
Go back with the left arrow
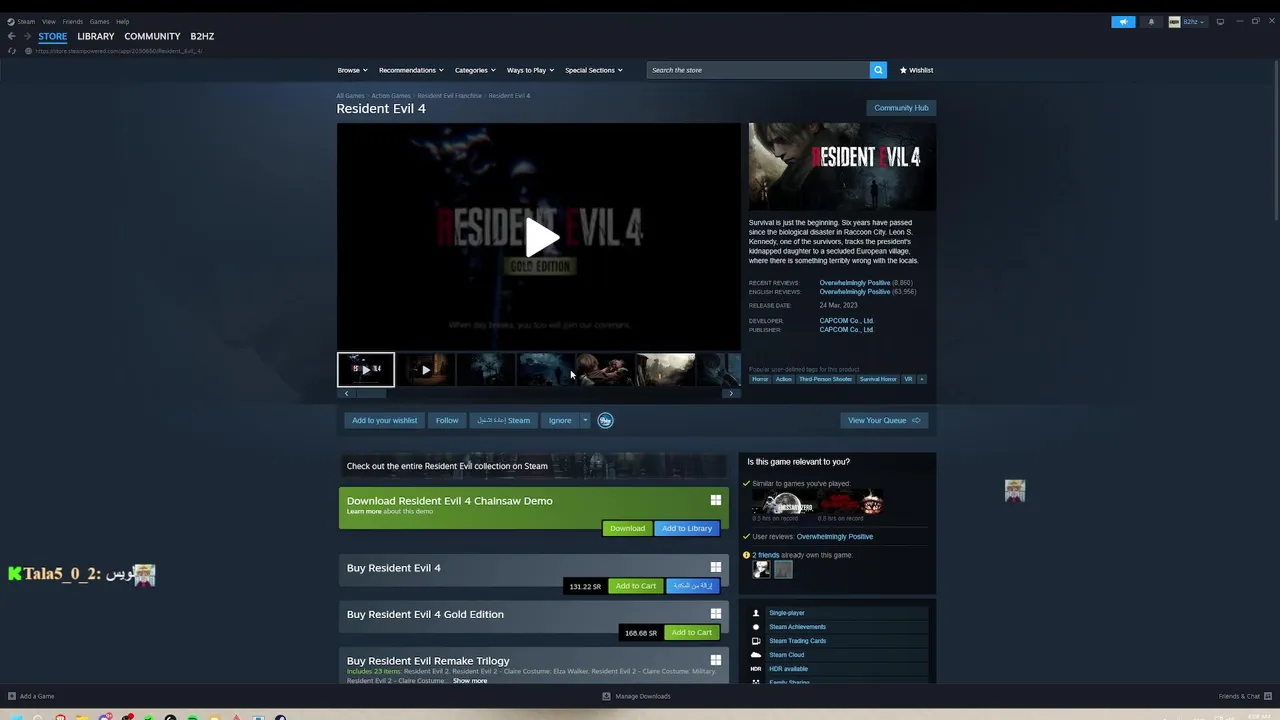tap(12, 36)
